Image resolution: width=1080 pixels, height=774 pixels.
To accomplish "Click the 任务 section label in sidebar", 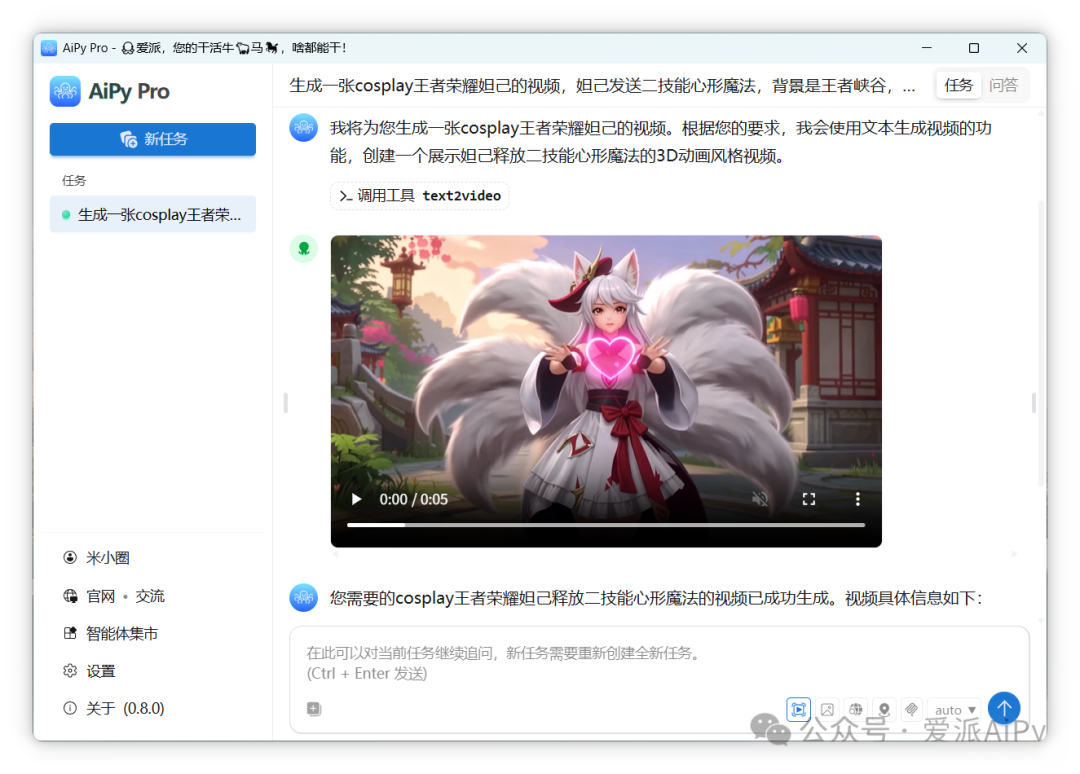I will point(74,181).
